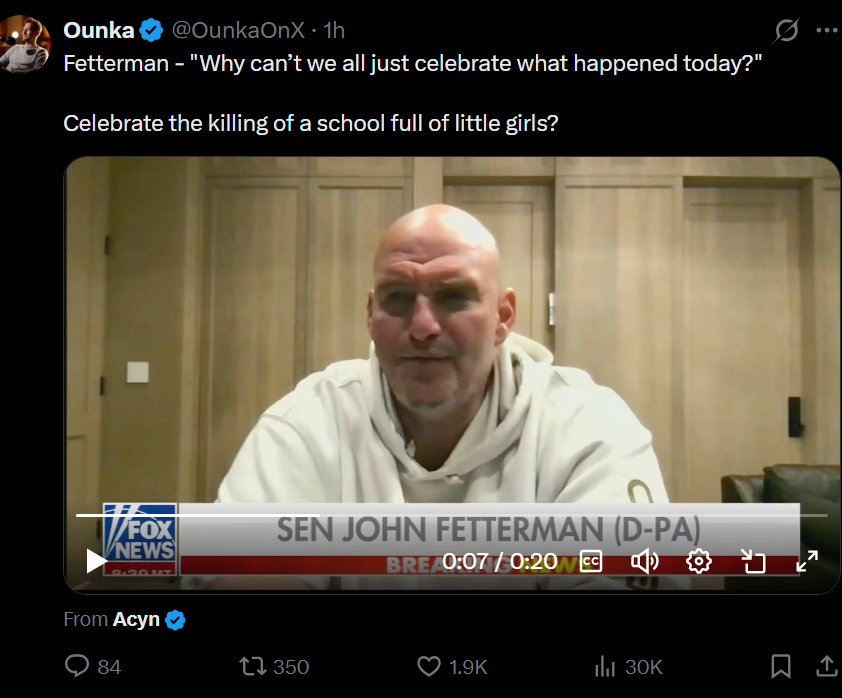Open the post's more options menu
Viewport: 842px width, 698px height.
pyautogui.click(x=826, y=31)
